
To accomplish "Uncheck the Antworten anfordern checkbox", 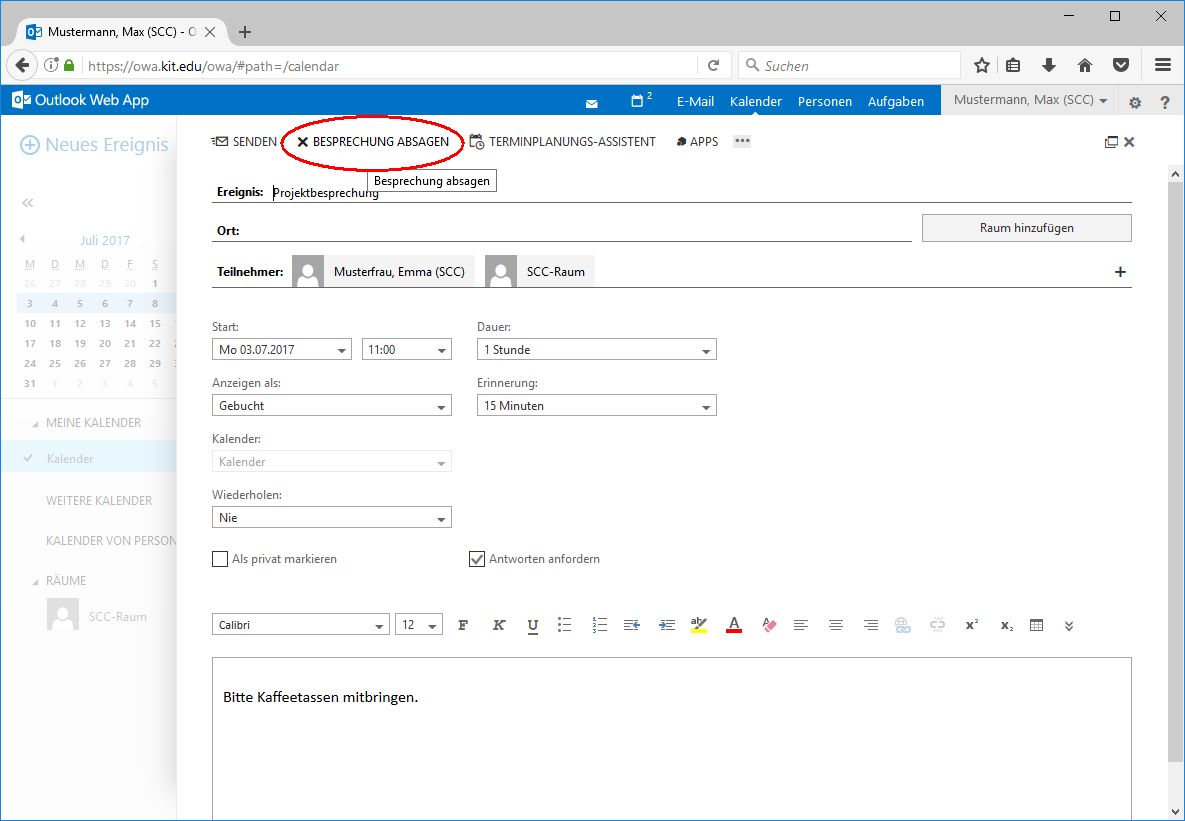I will tap(477, 559).
